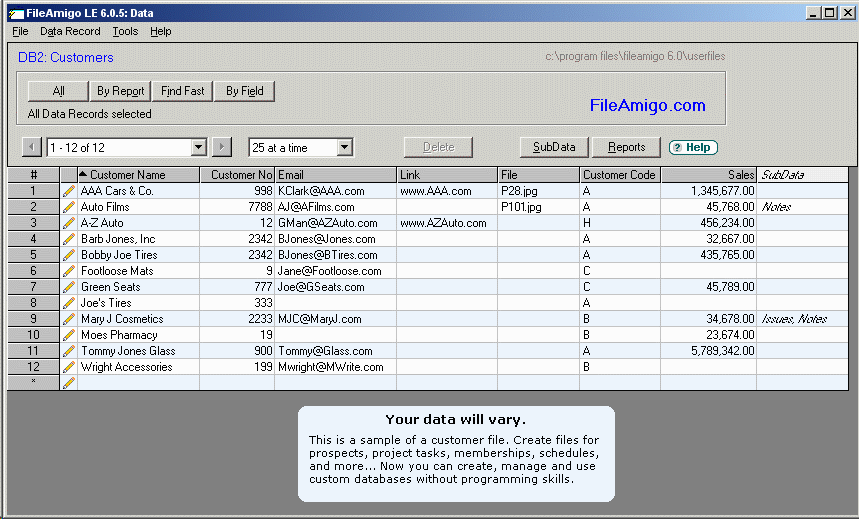Screen dimensions: 859x519
Task: Click the Find Fast button
Action: point(182,91)
